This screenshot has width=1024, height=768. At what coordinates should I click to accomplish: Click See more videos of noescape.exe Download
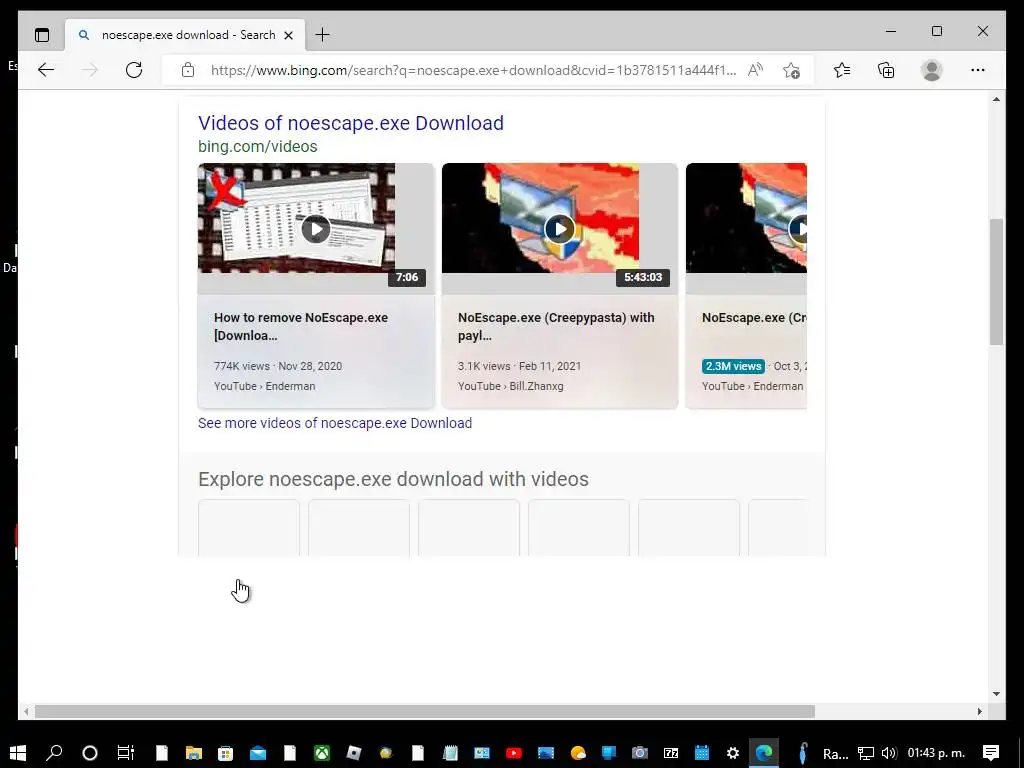point(335,423)
